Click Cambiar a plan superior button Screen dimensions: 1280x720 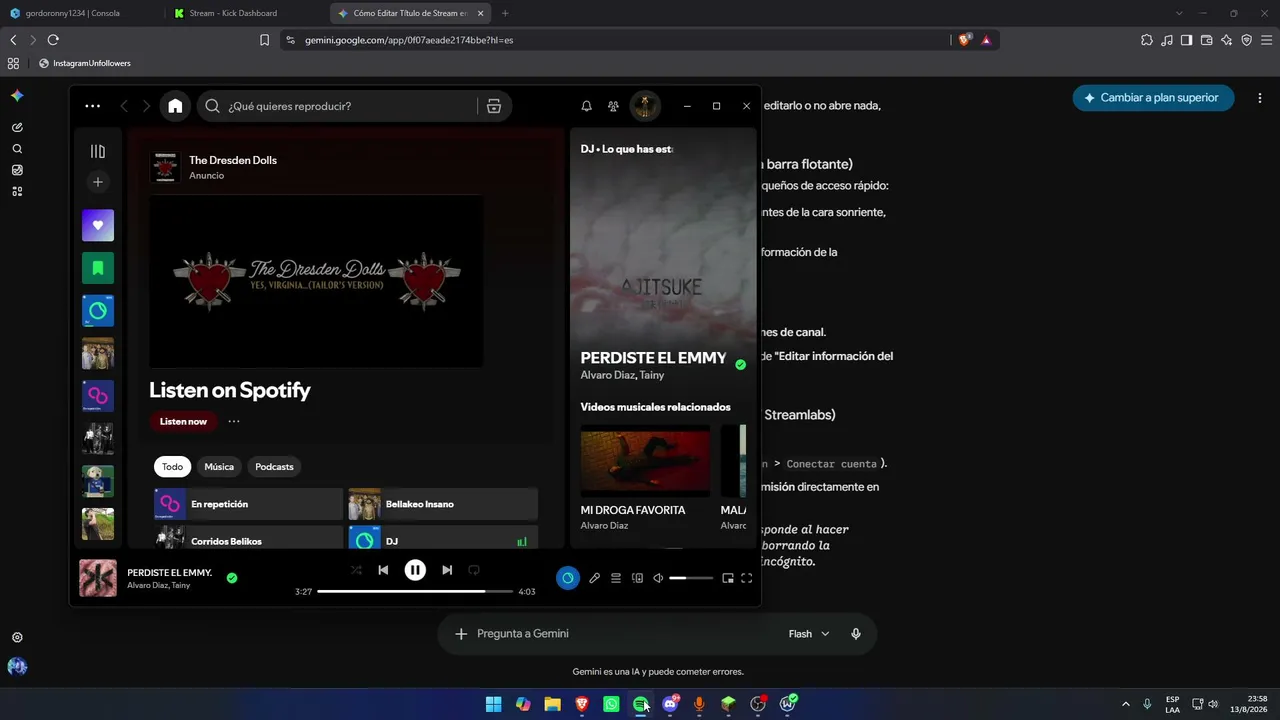tap(1153, 98)
